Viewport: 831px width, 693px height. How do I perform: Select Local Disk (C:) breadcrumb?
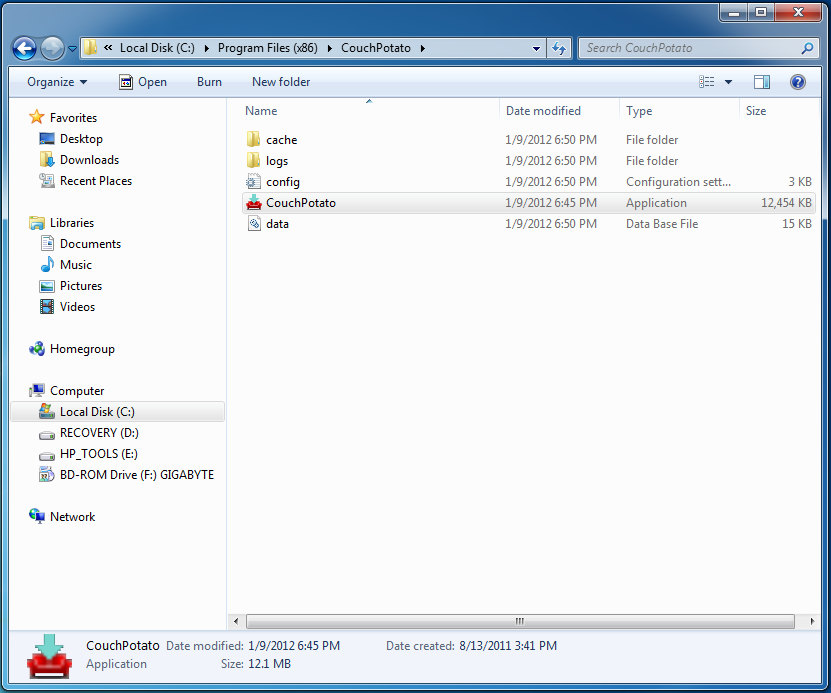(x=157, y=48)
